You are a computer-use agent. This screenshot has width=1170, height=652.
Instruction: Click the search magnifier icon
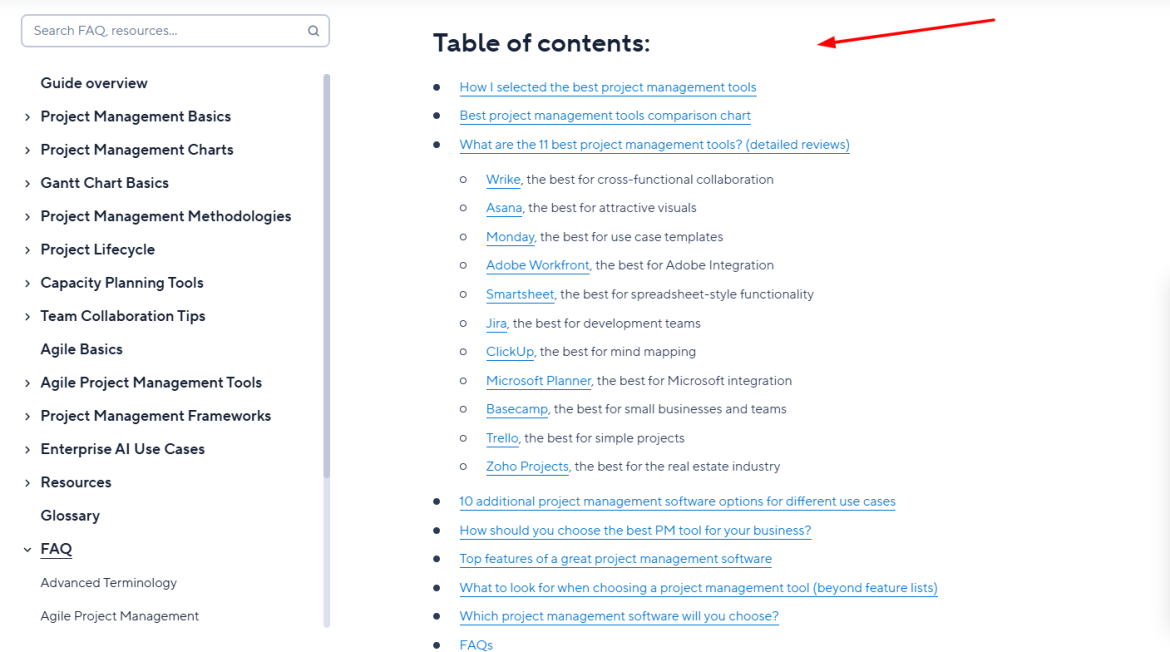click(x=313, y=31)
